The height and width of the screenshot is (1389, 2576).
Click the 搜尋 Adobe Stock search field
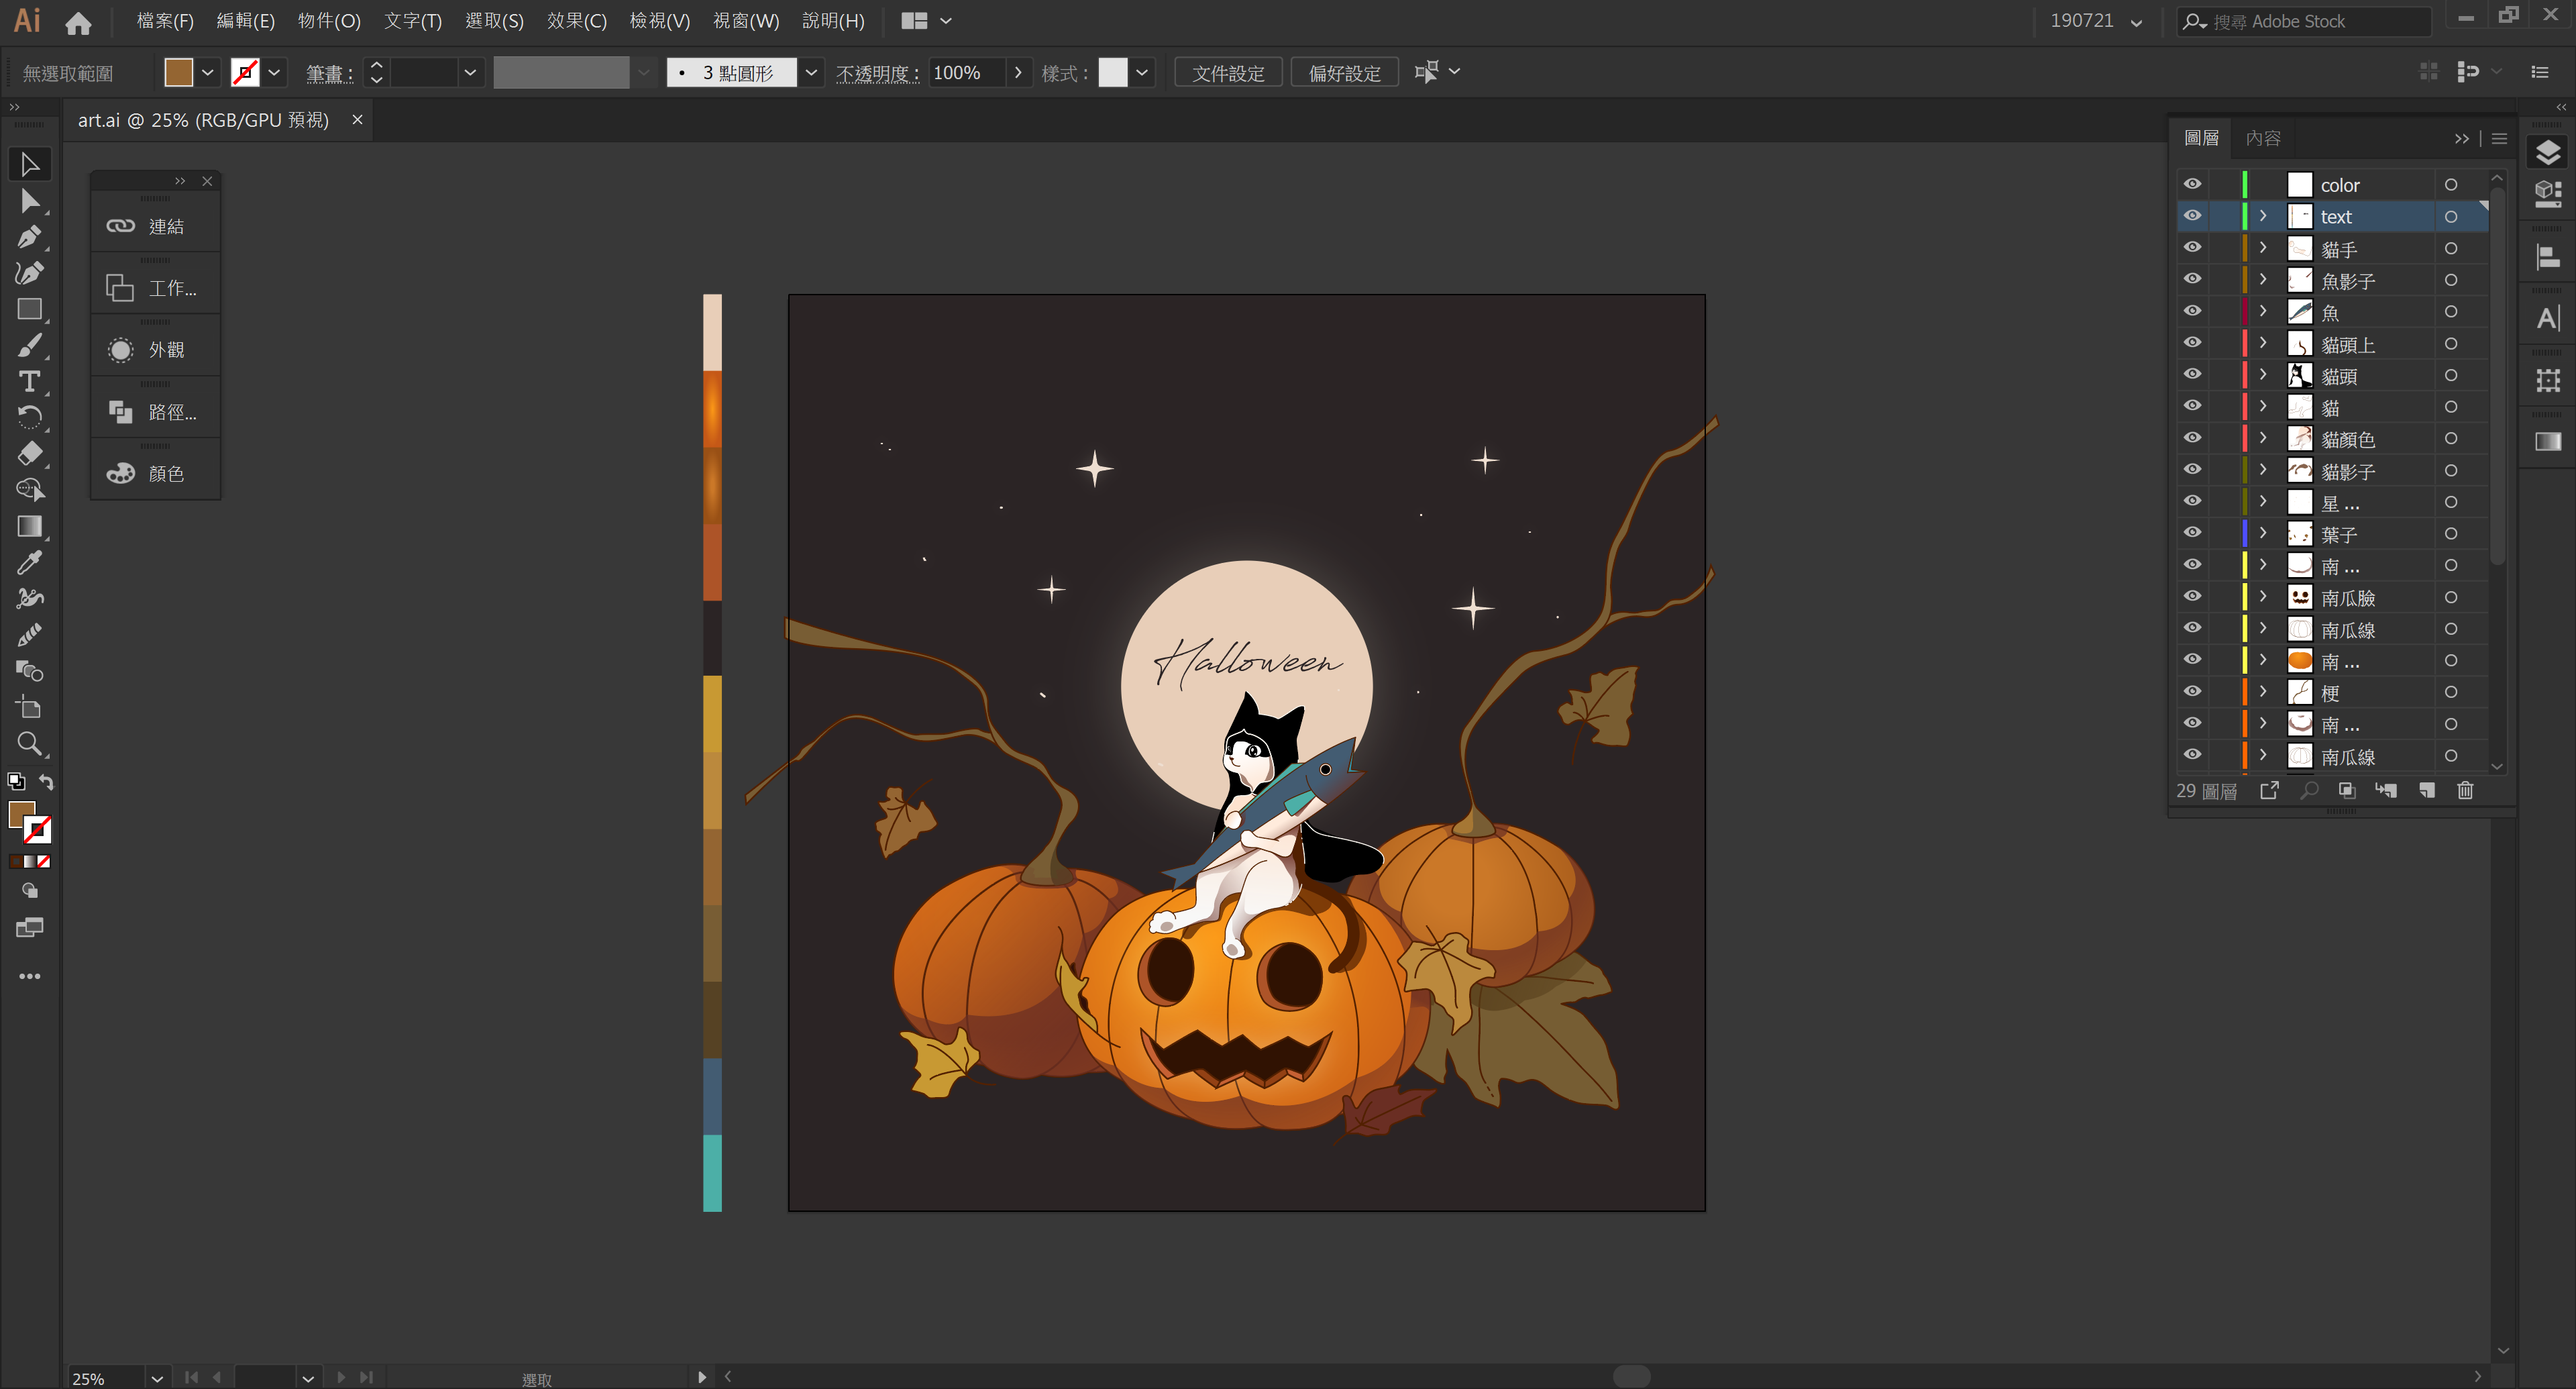pos(2304,22)
